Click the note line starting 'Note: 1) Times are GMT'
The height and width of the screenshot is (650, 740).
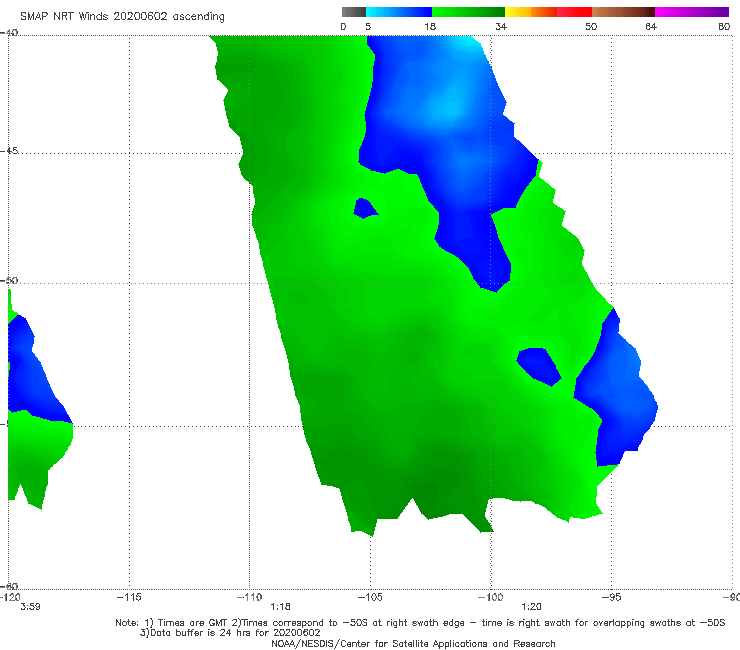point(420,623)
